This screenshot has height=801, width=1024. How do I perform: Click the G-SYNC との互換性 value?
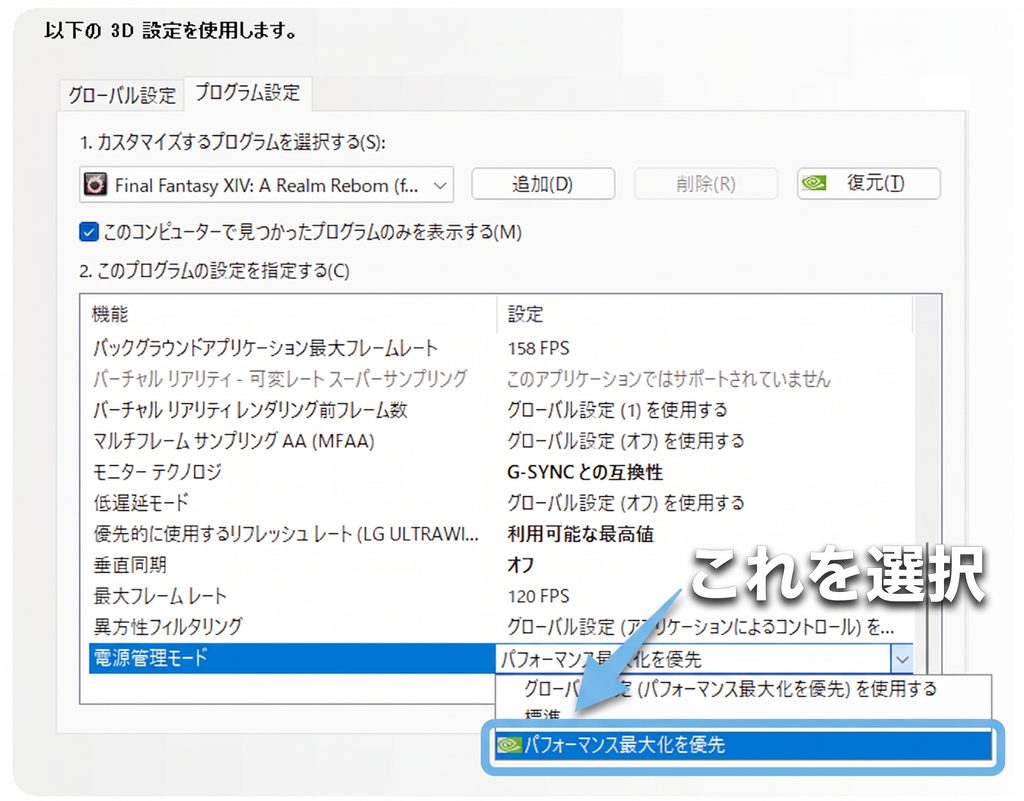coord(584,472)
